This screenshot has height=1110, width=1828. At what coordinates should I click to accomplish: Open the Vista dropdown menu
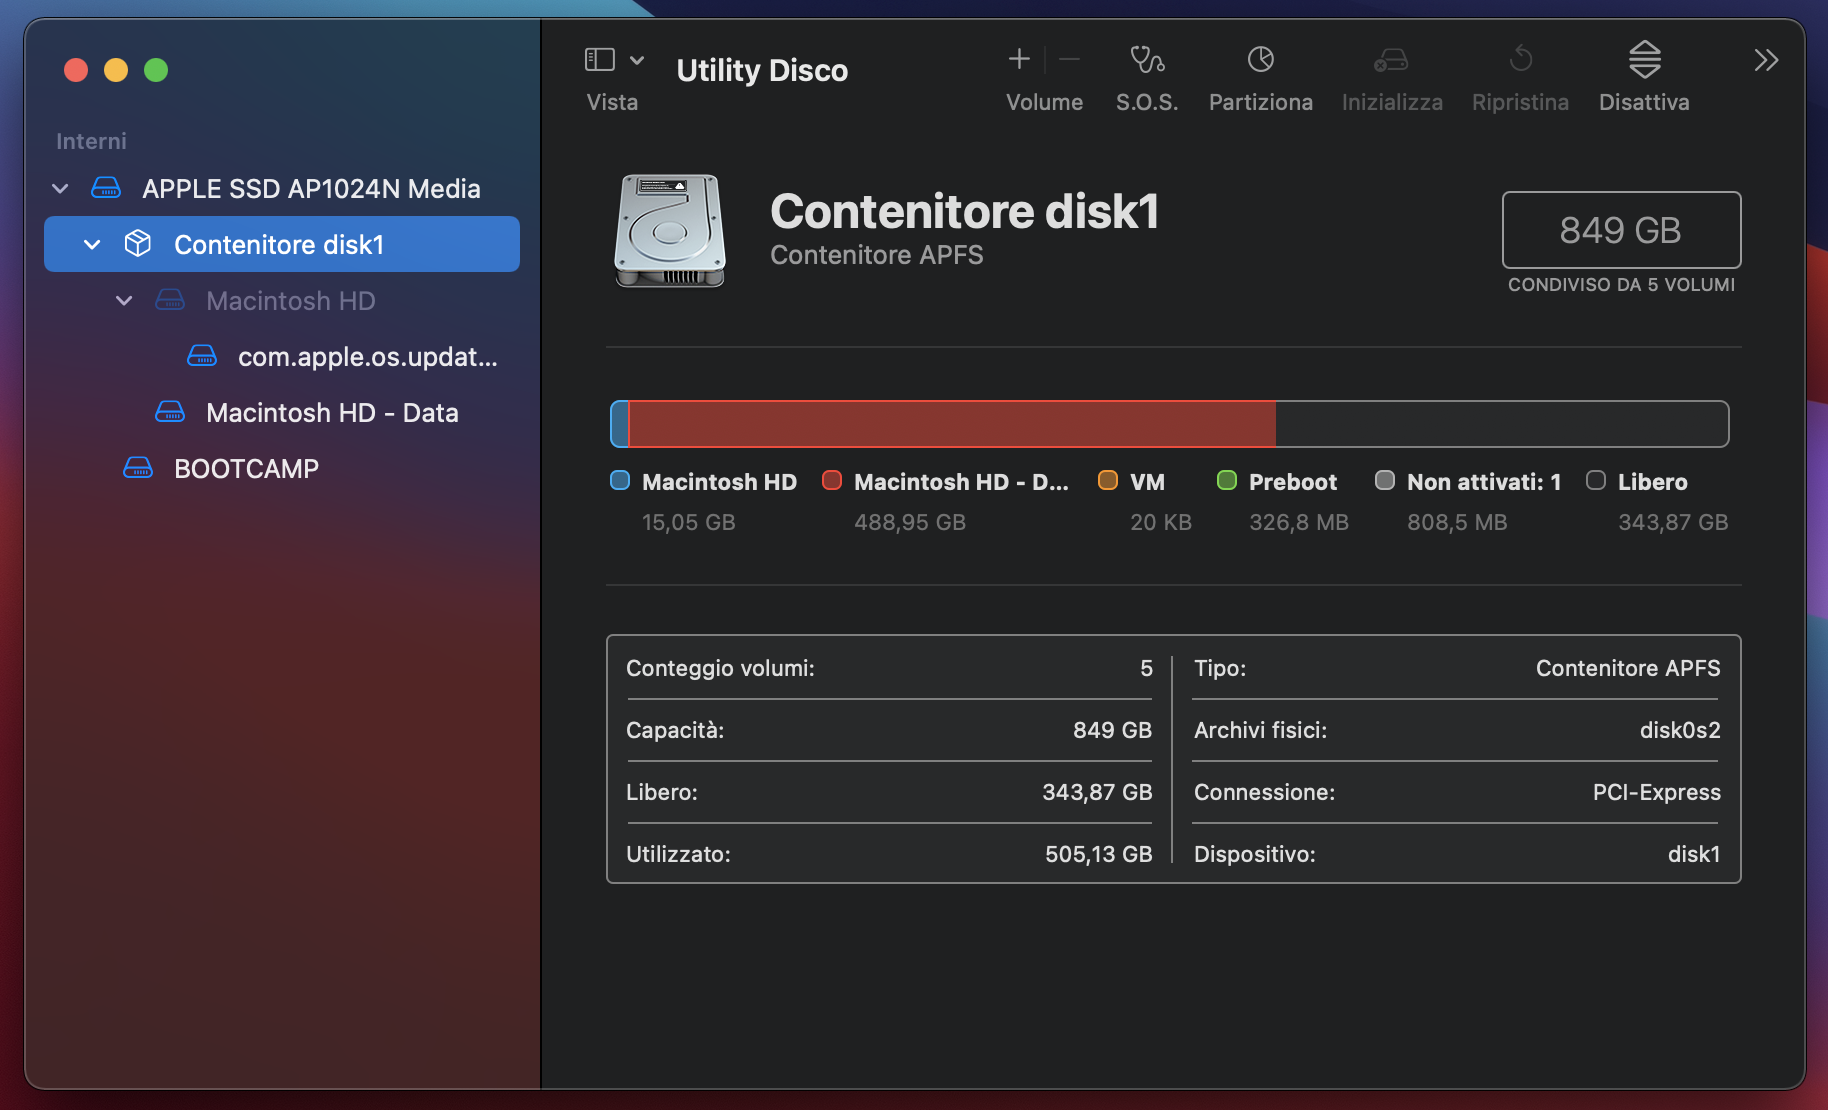(x=637, y=60)
